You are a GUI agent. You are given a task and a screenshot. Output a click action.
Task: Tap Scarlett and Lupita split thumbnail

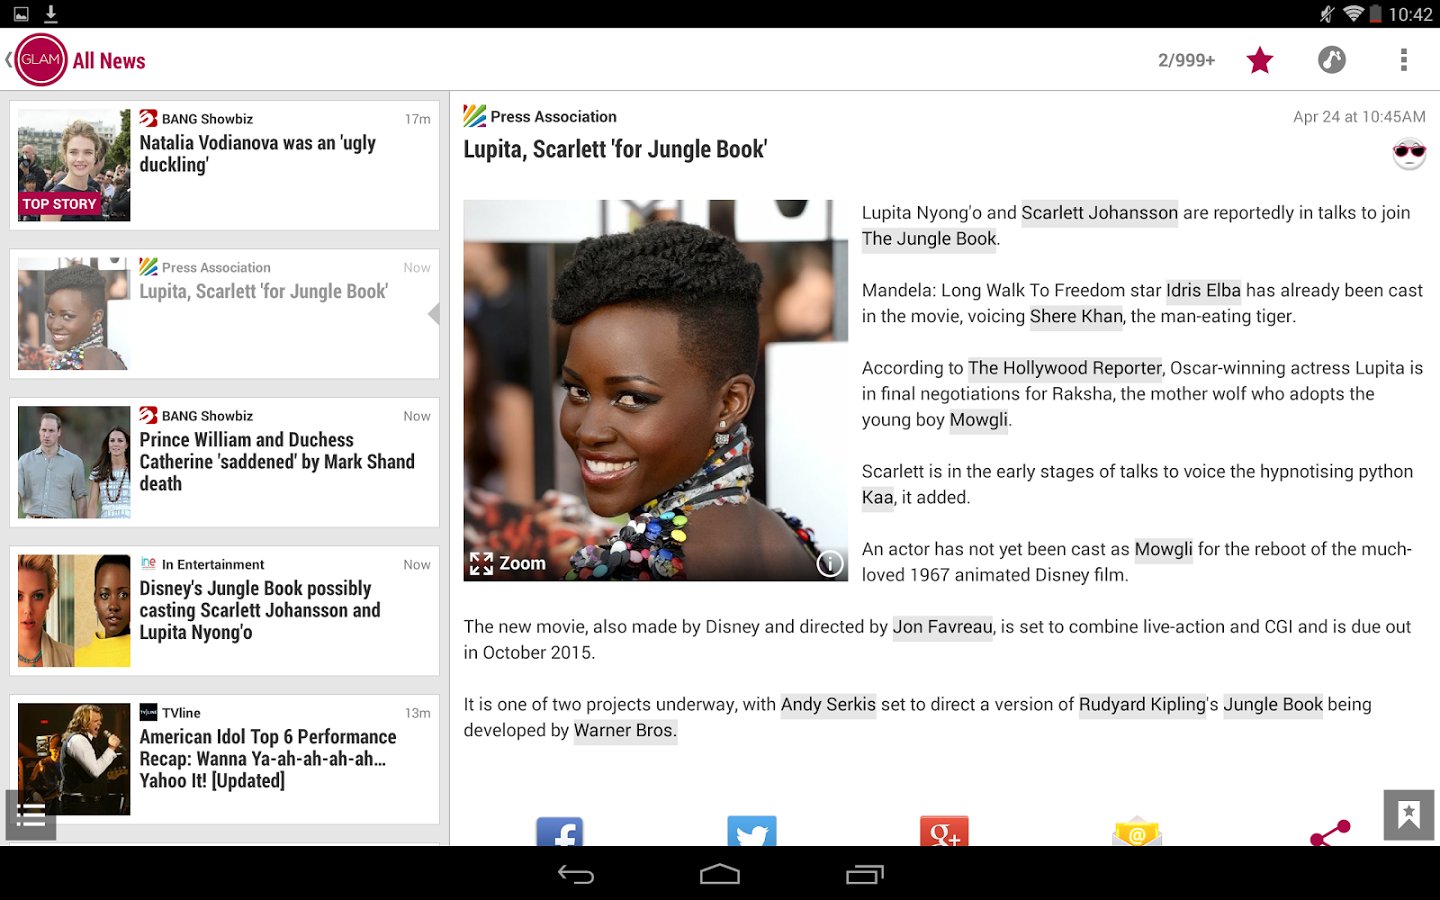pos(74,611)
